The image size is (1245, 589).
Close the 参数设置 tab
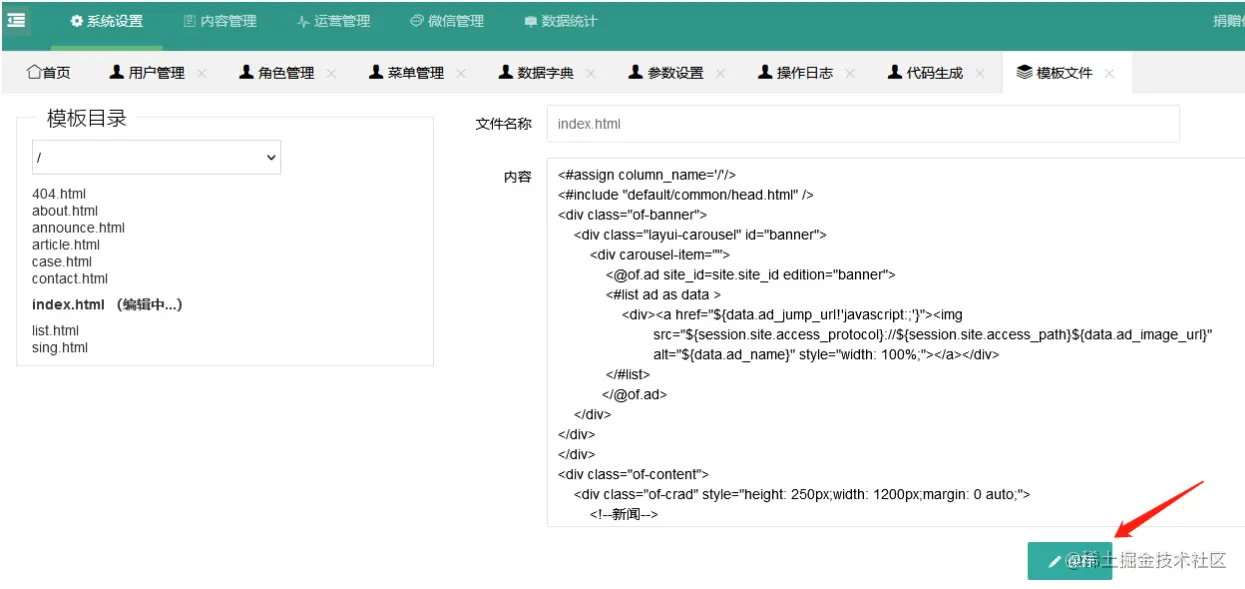tap(720, 73)
